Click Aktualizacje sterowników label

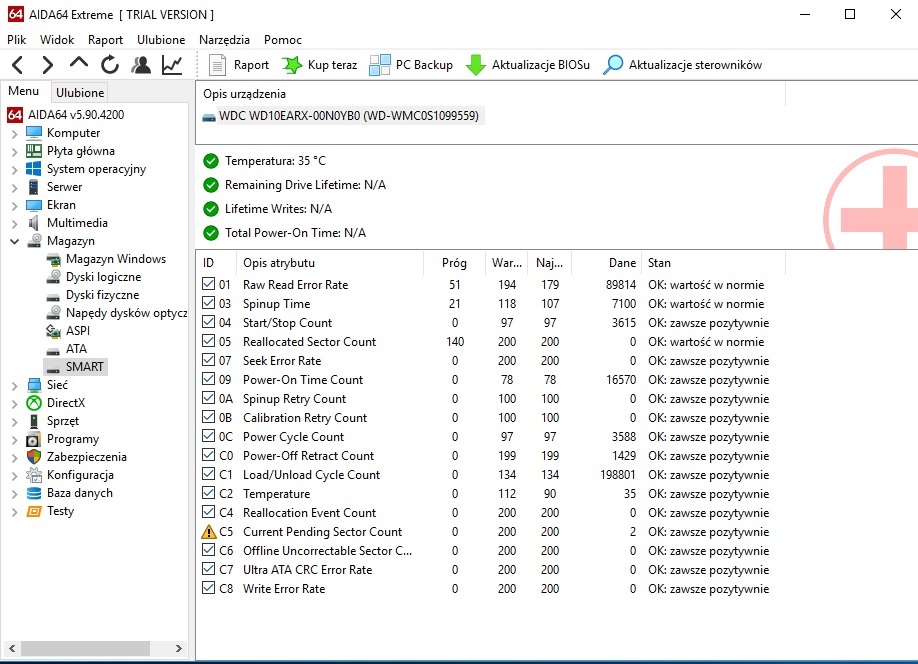[x=696, y=65]
